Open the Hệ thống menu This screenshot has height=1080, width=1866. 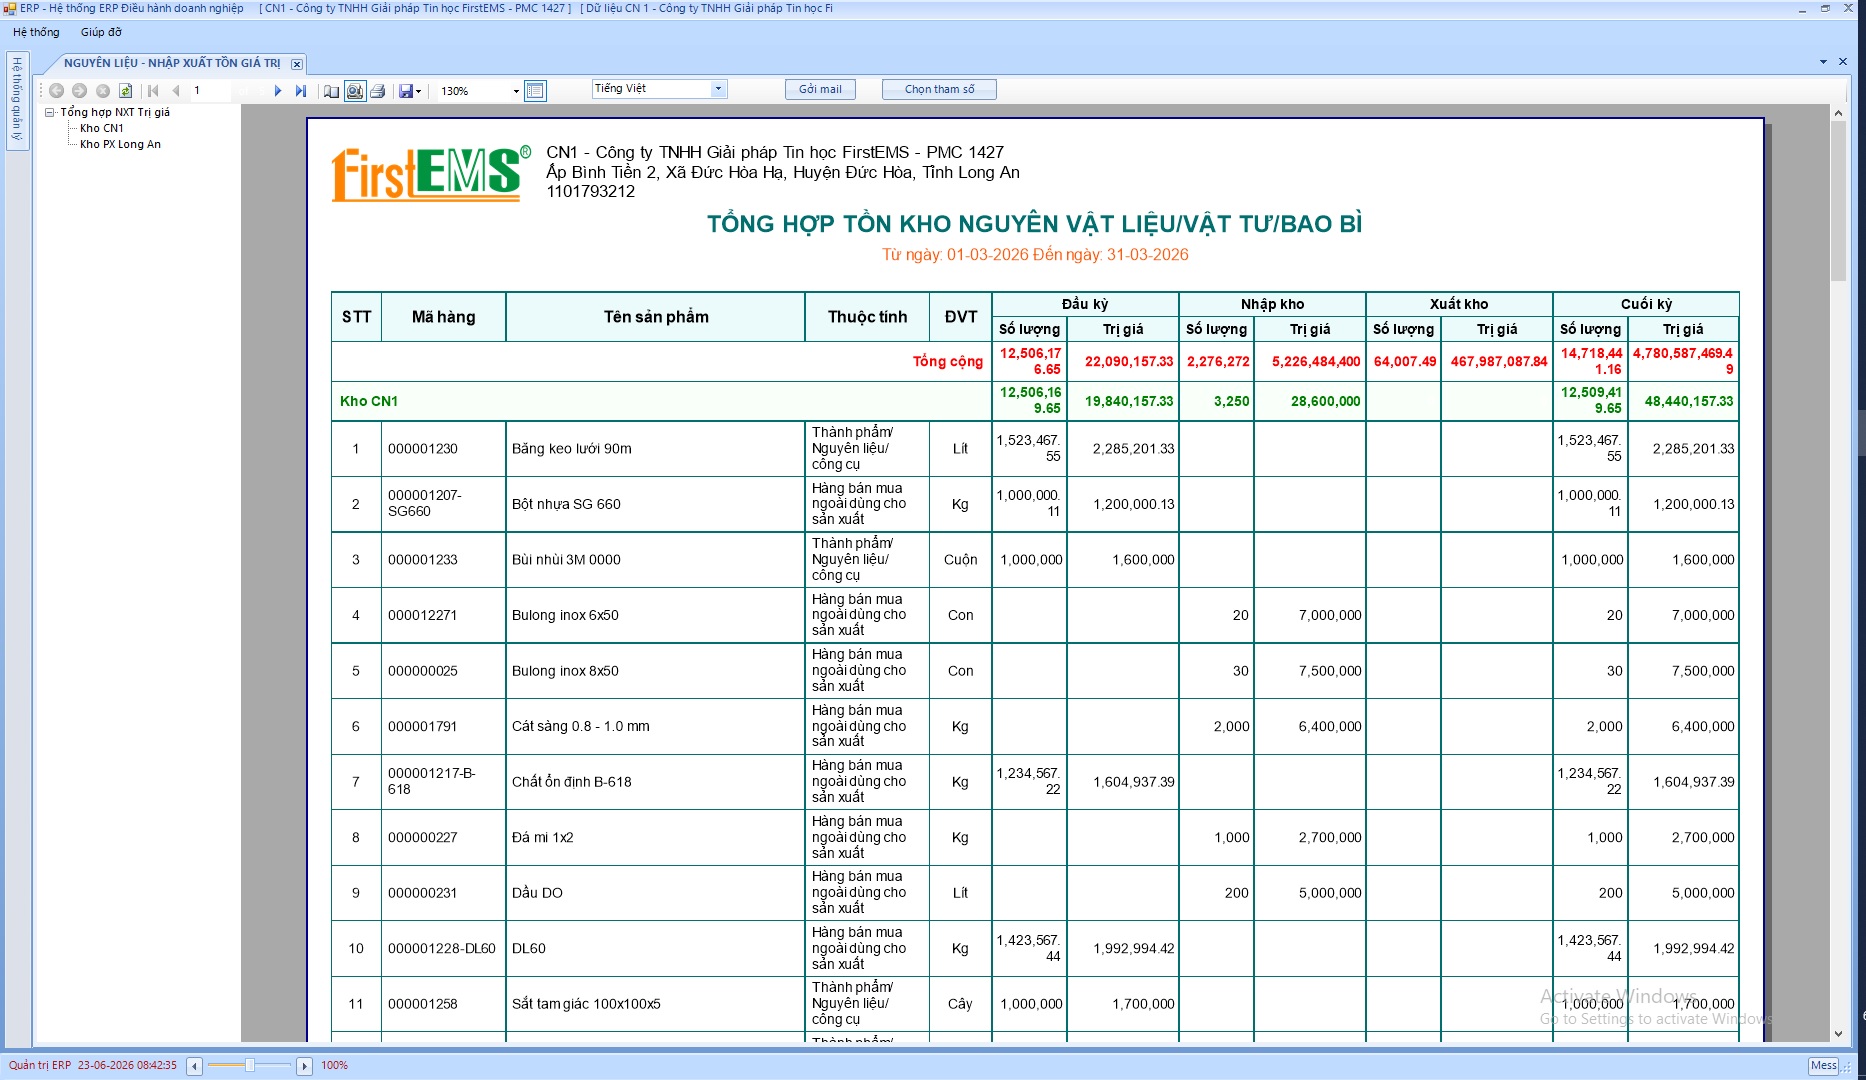36,32
